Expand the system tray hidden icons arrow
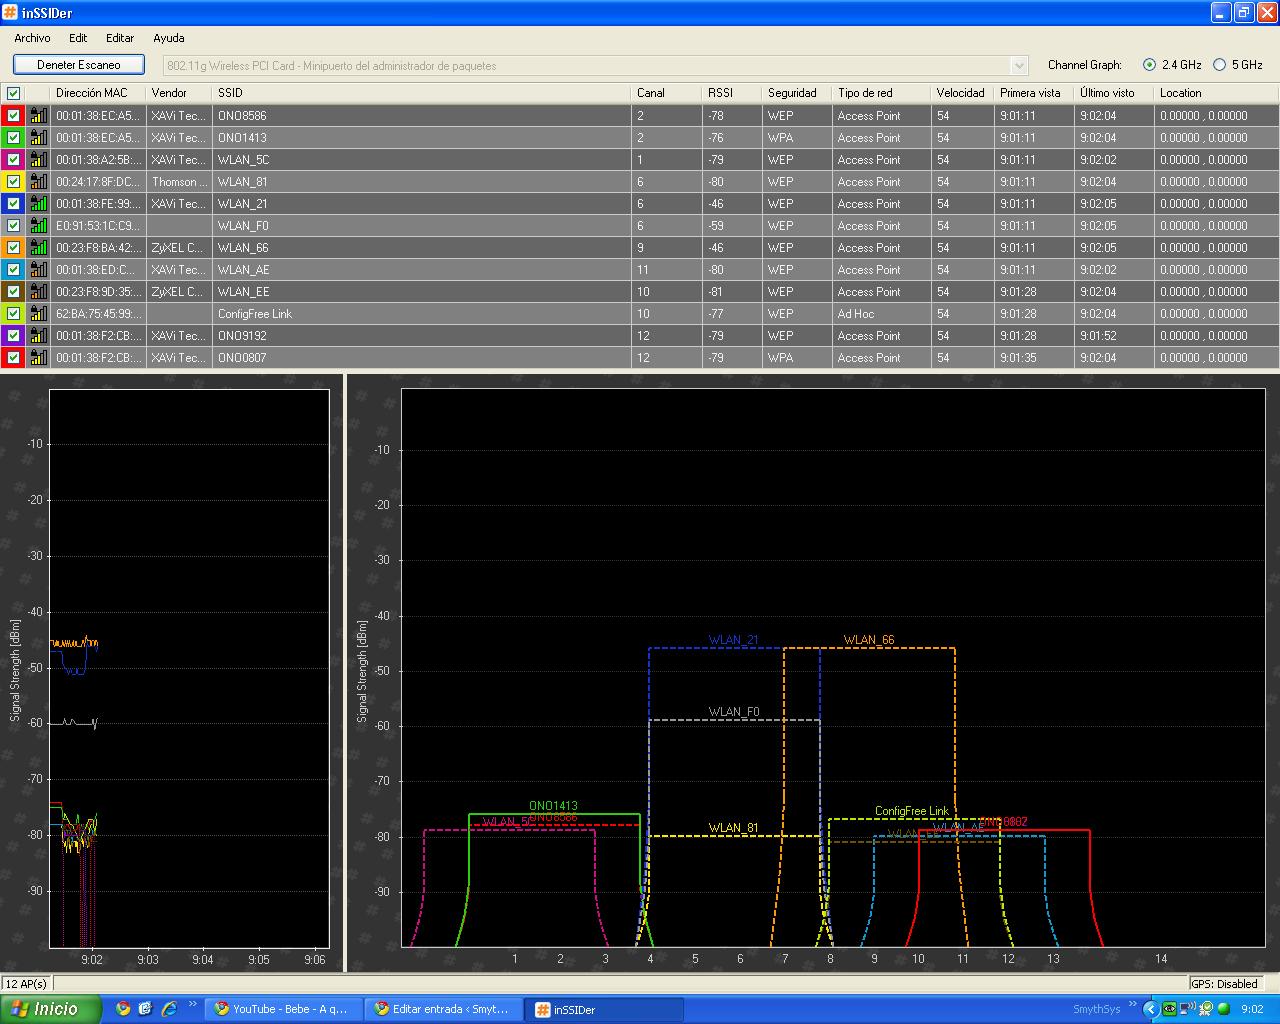1280x1024 pixels. (x=1150, y=1010)
